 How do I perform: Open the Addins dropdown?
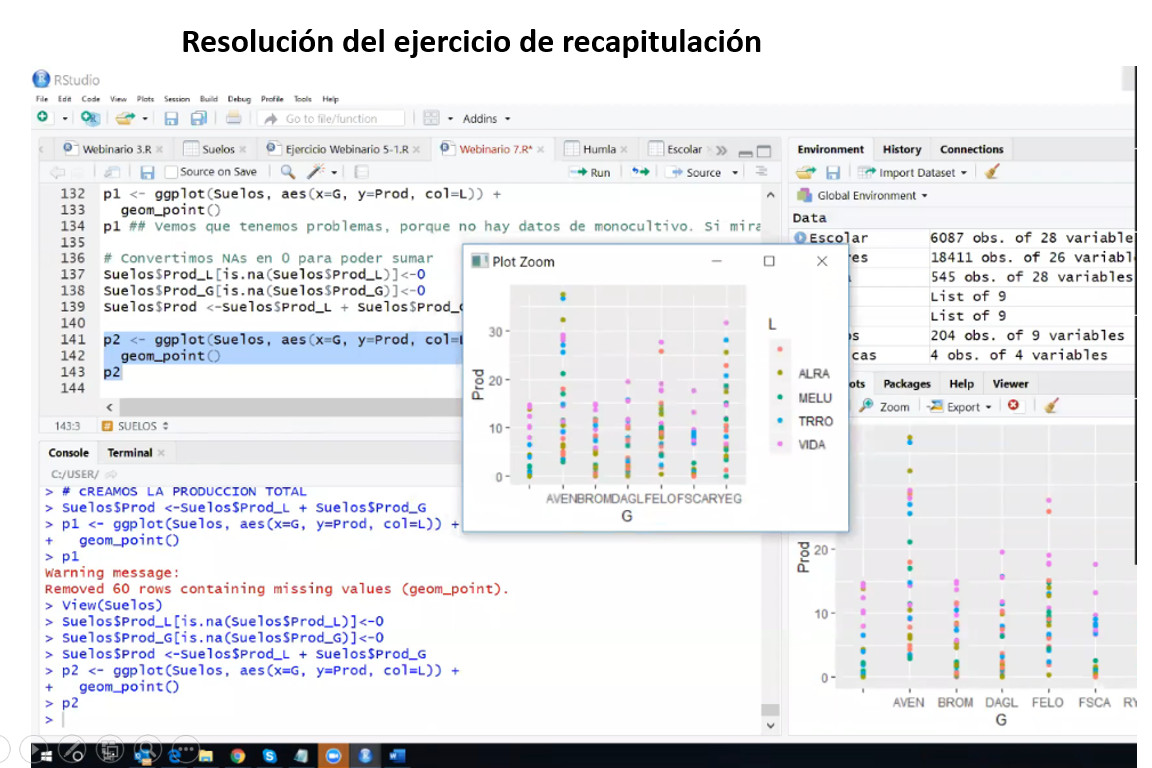click(x=486, y=118)
